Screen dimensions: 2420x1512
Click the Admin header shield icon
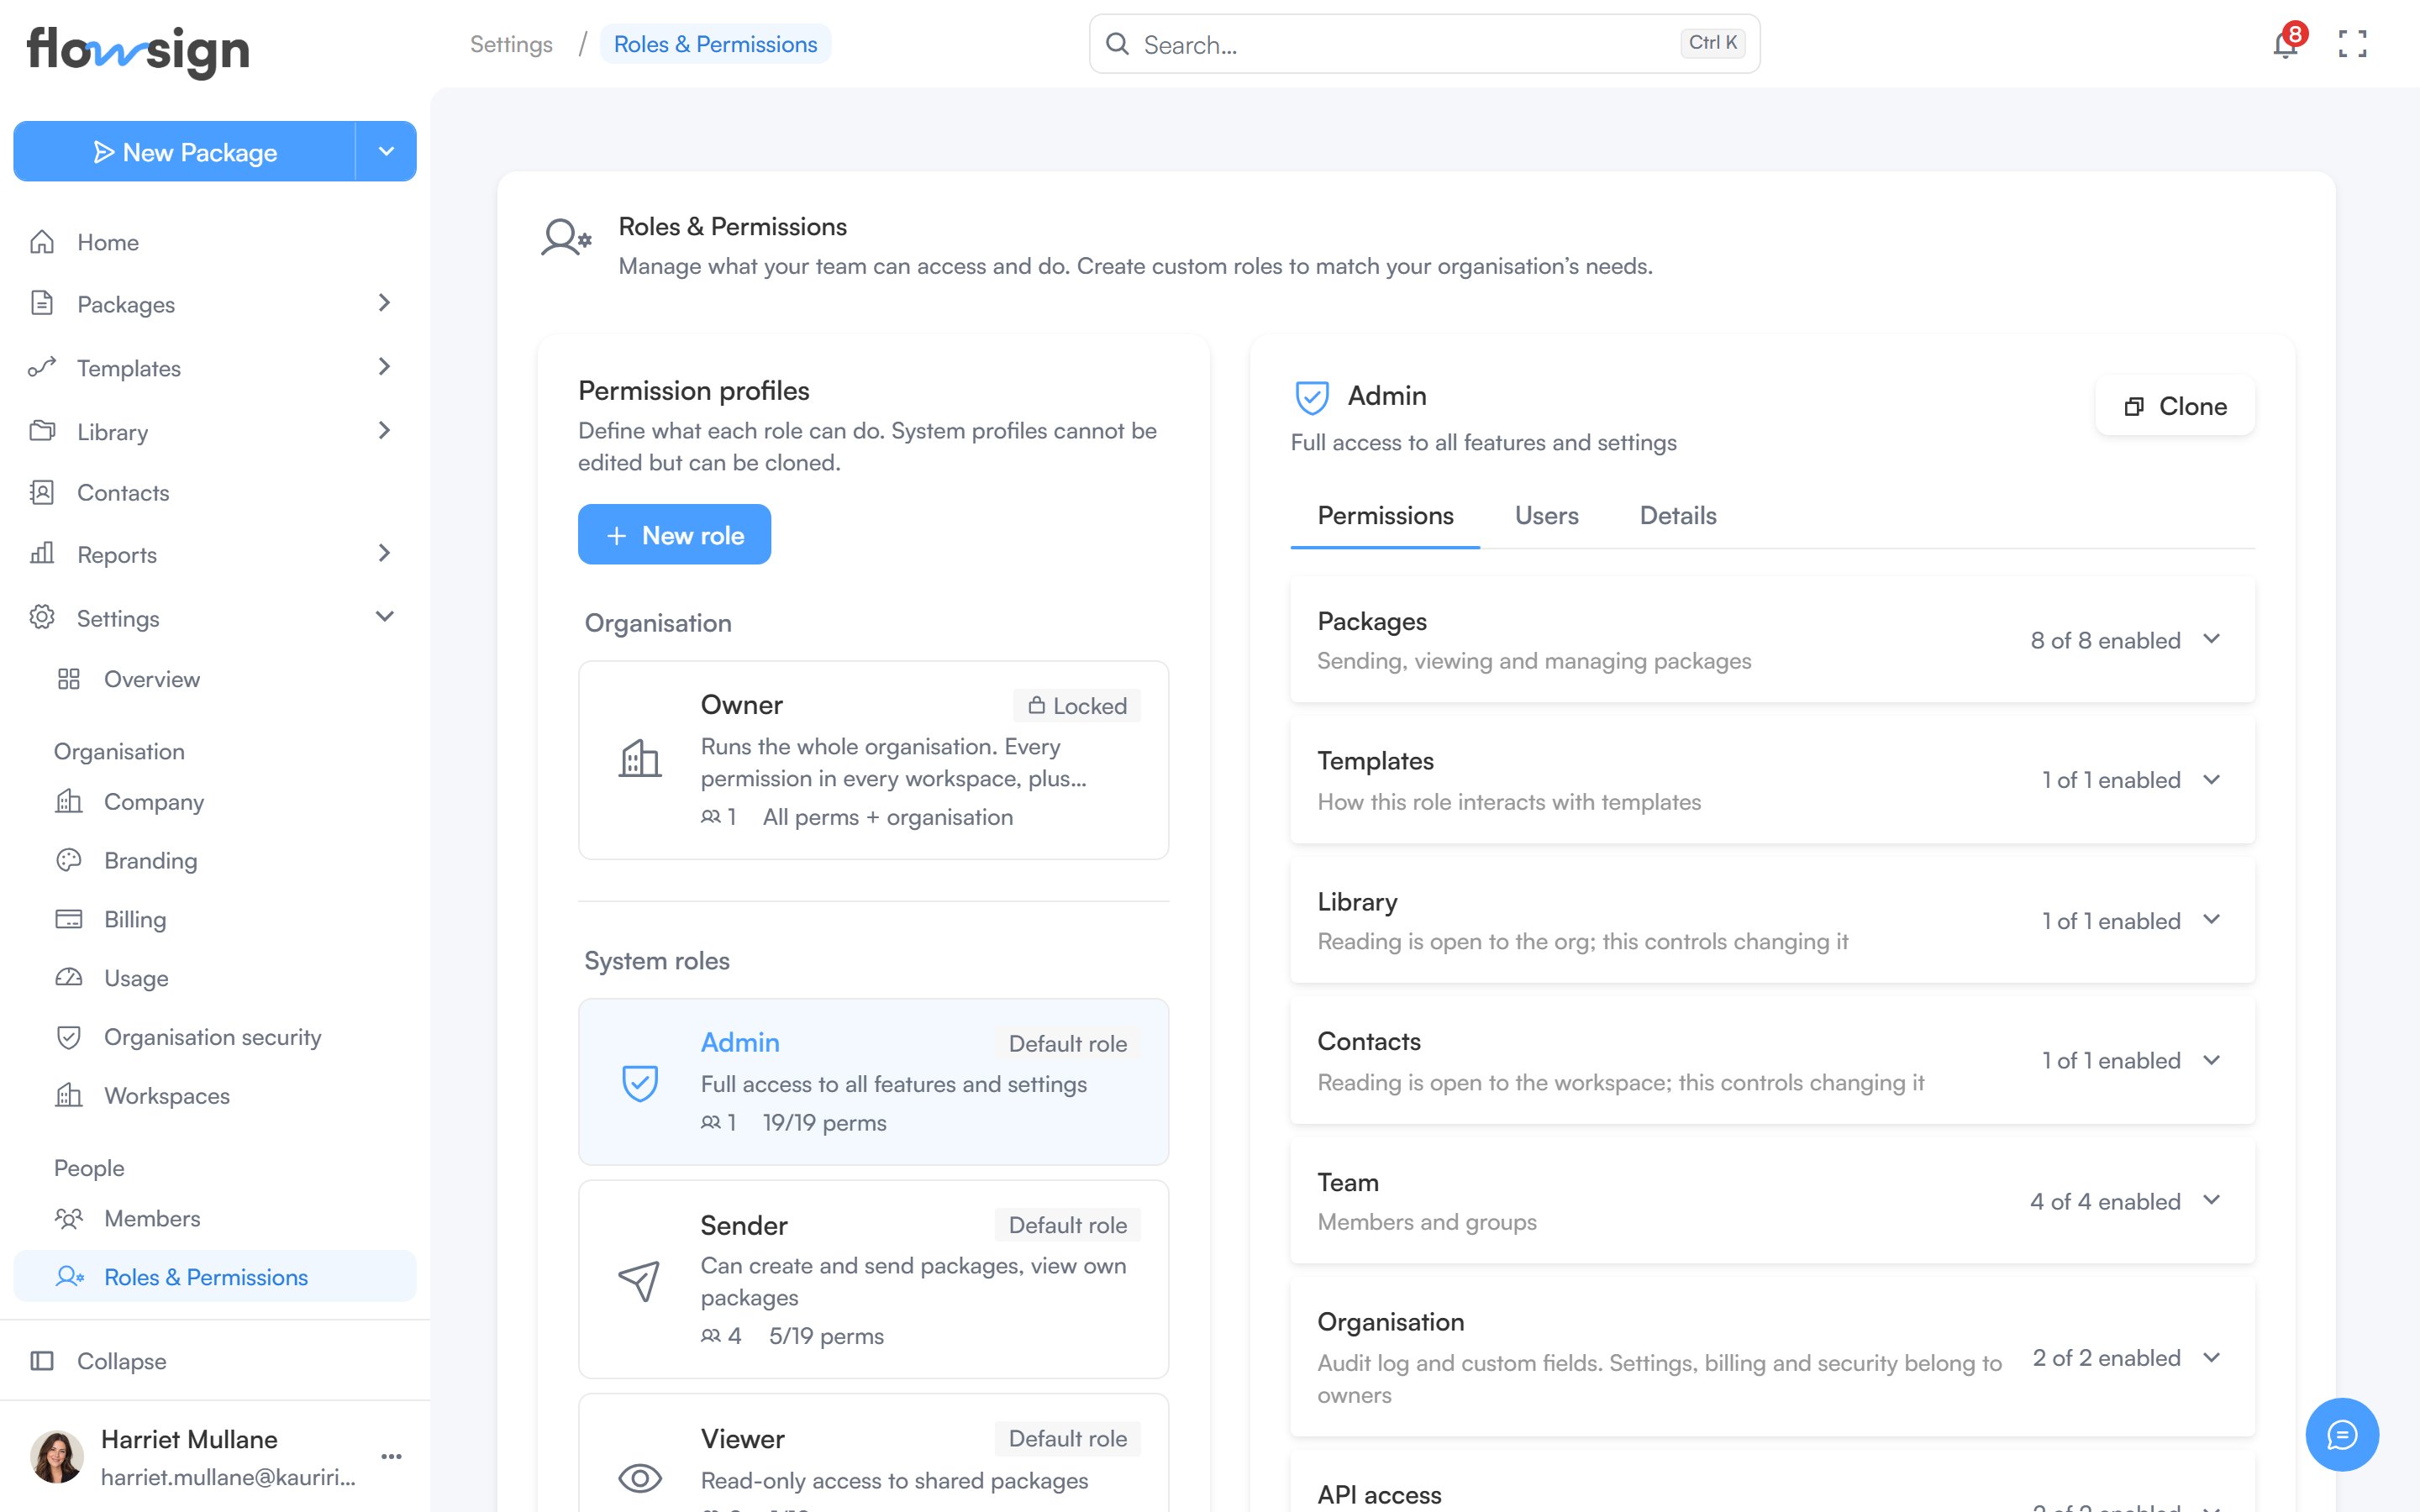1312,397
